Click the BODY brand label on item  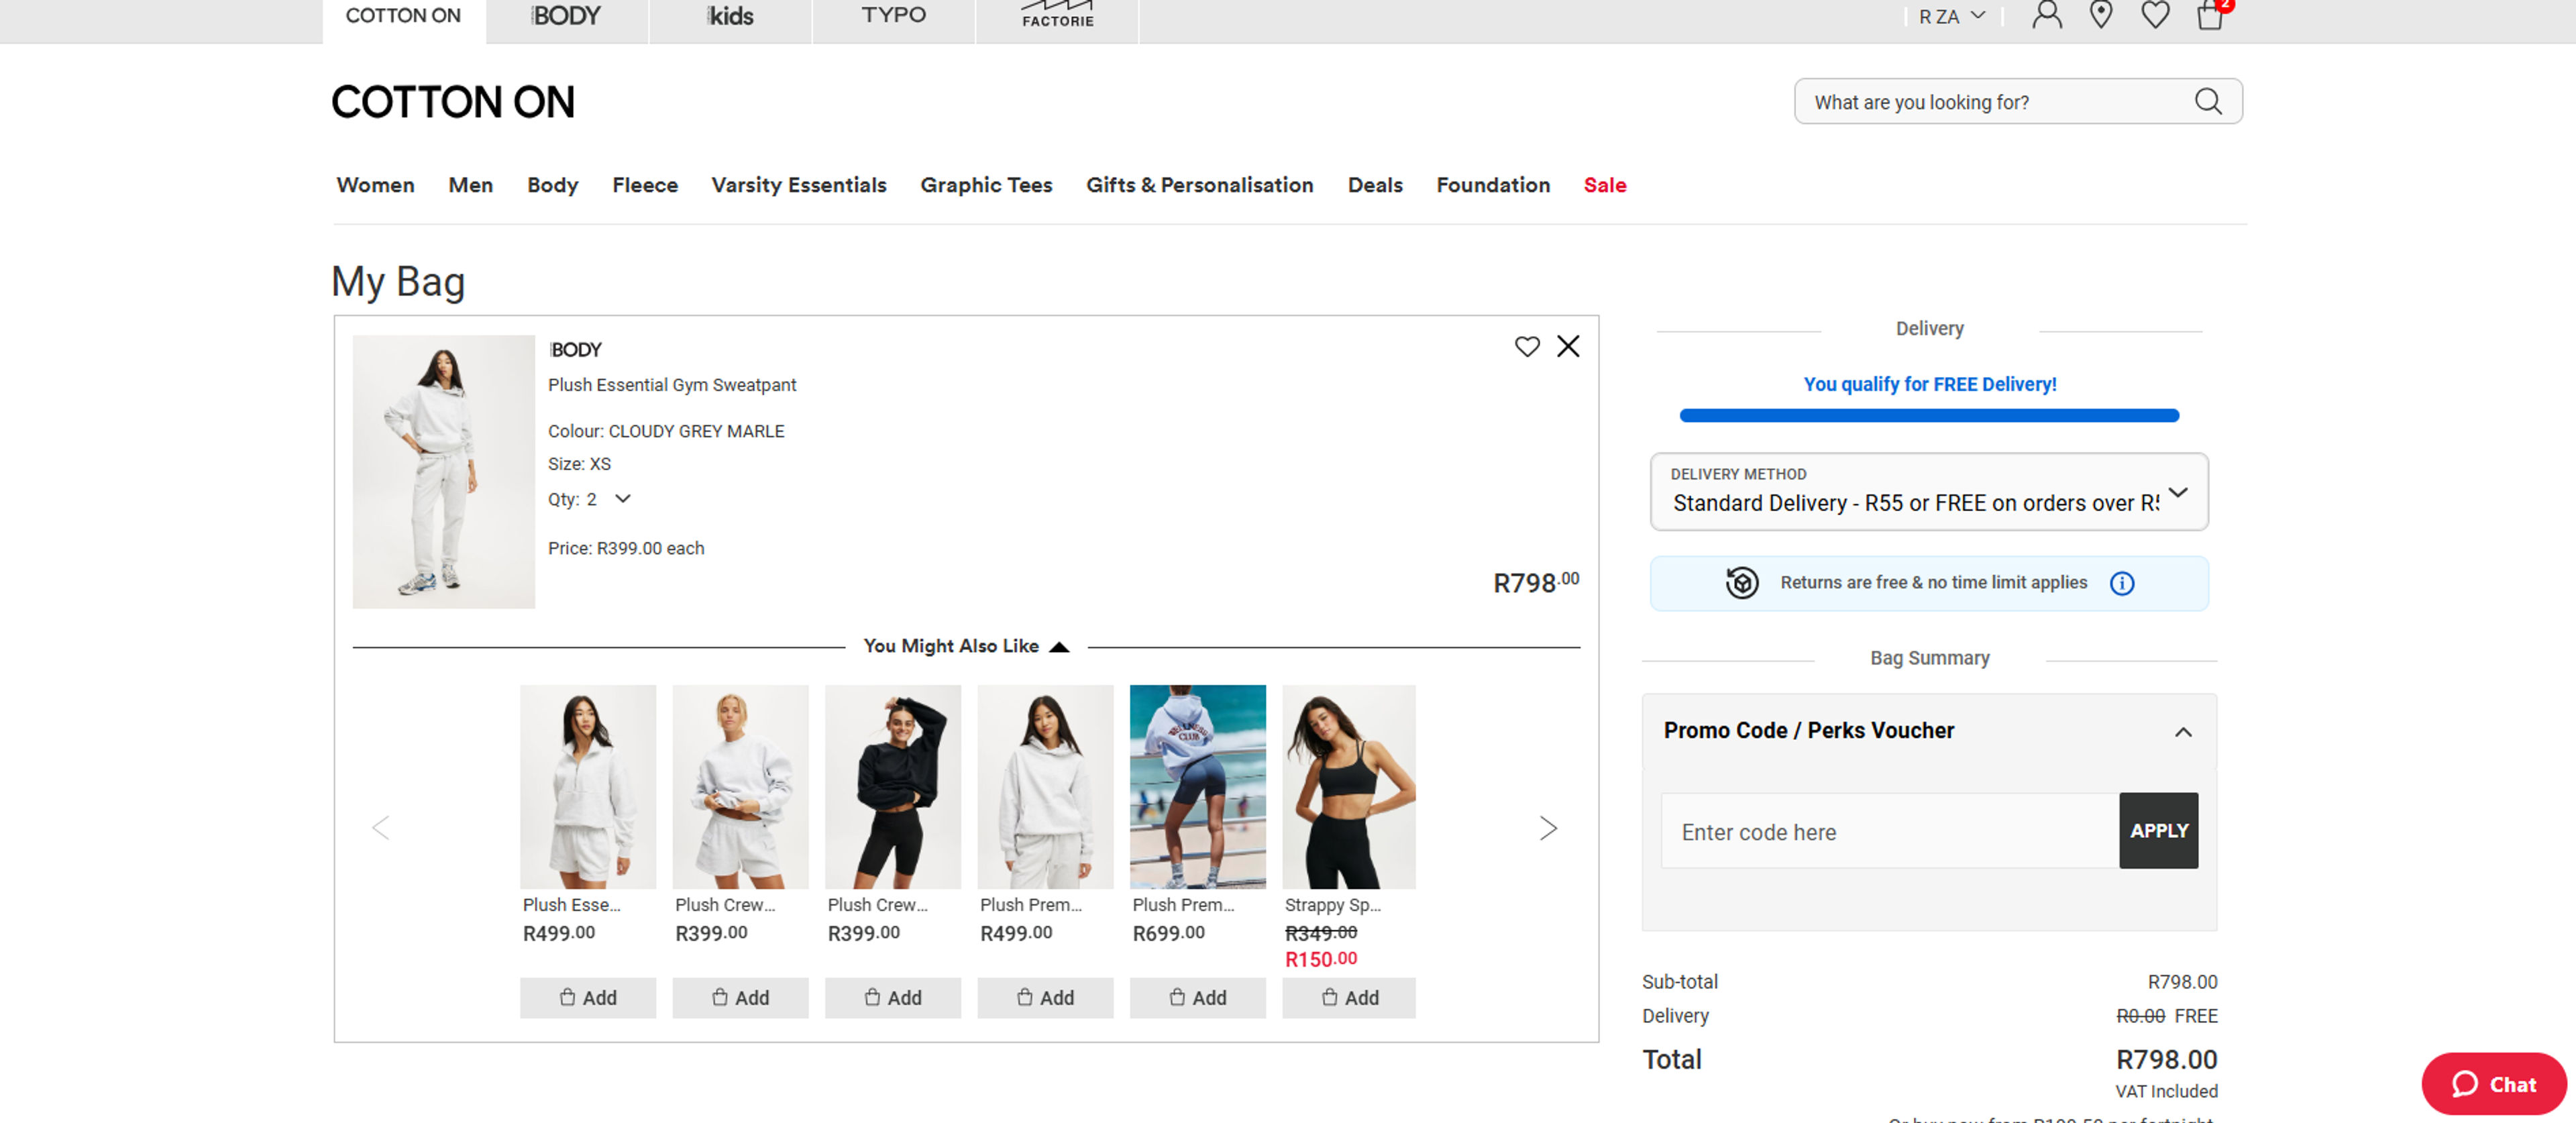[x=575, y=350]
